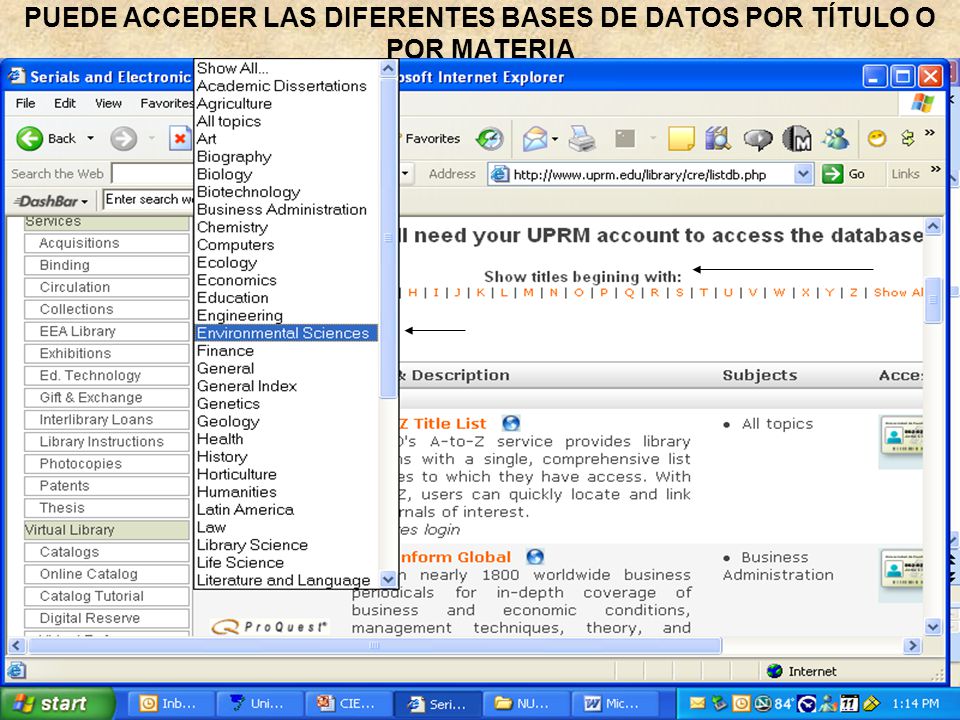The width and height of the screenshot is (960, 720).
Task: Open the nform Global database link
Action: pos(456,557)
